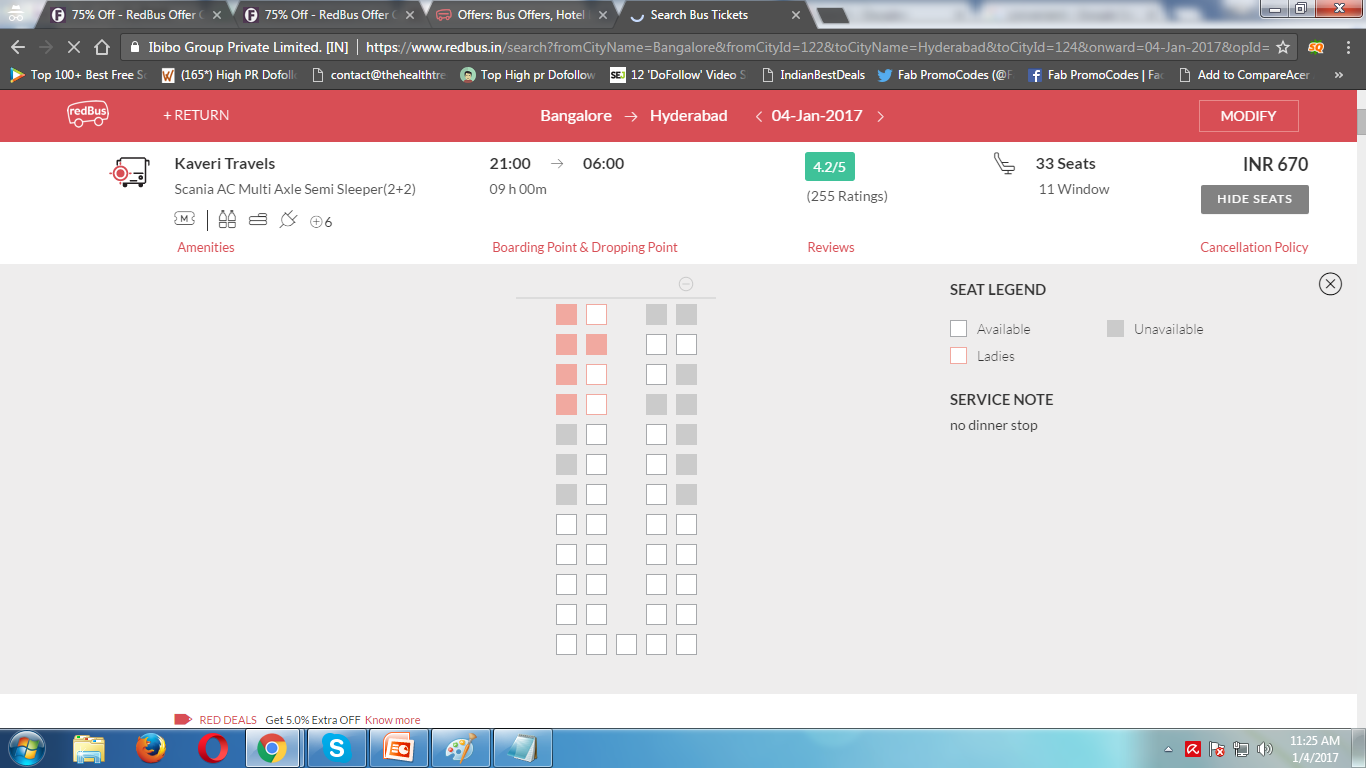Viewport: 1366px width, 768px height.
Task: Go to previous date with left chevron
Action: (x=759, y=116)
